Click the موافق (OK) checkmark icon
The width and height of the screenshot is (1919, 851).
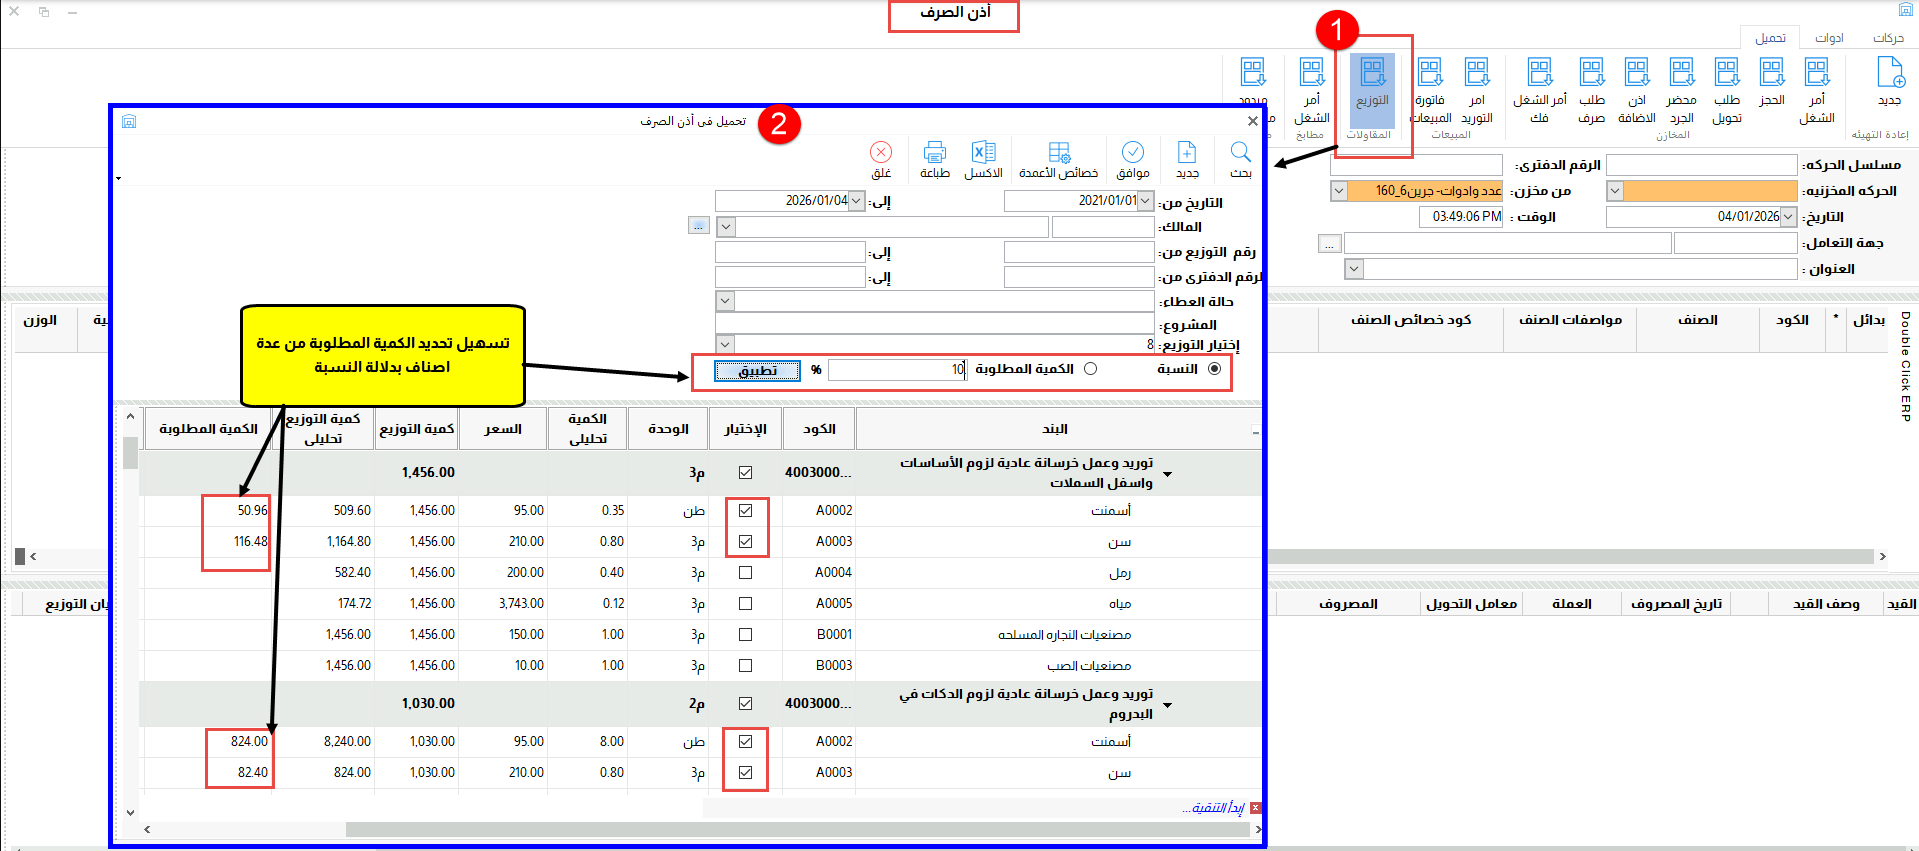(x=1132, y=157)
